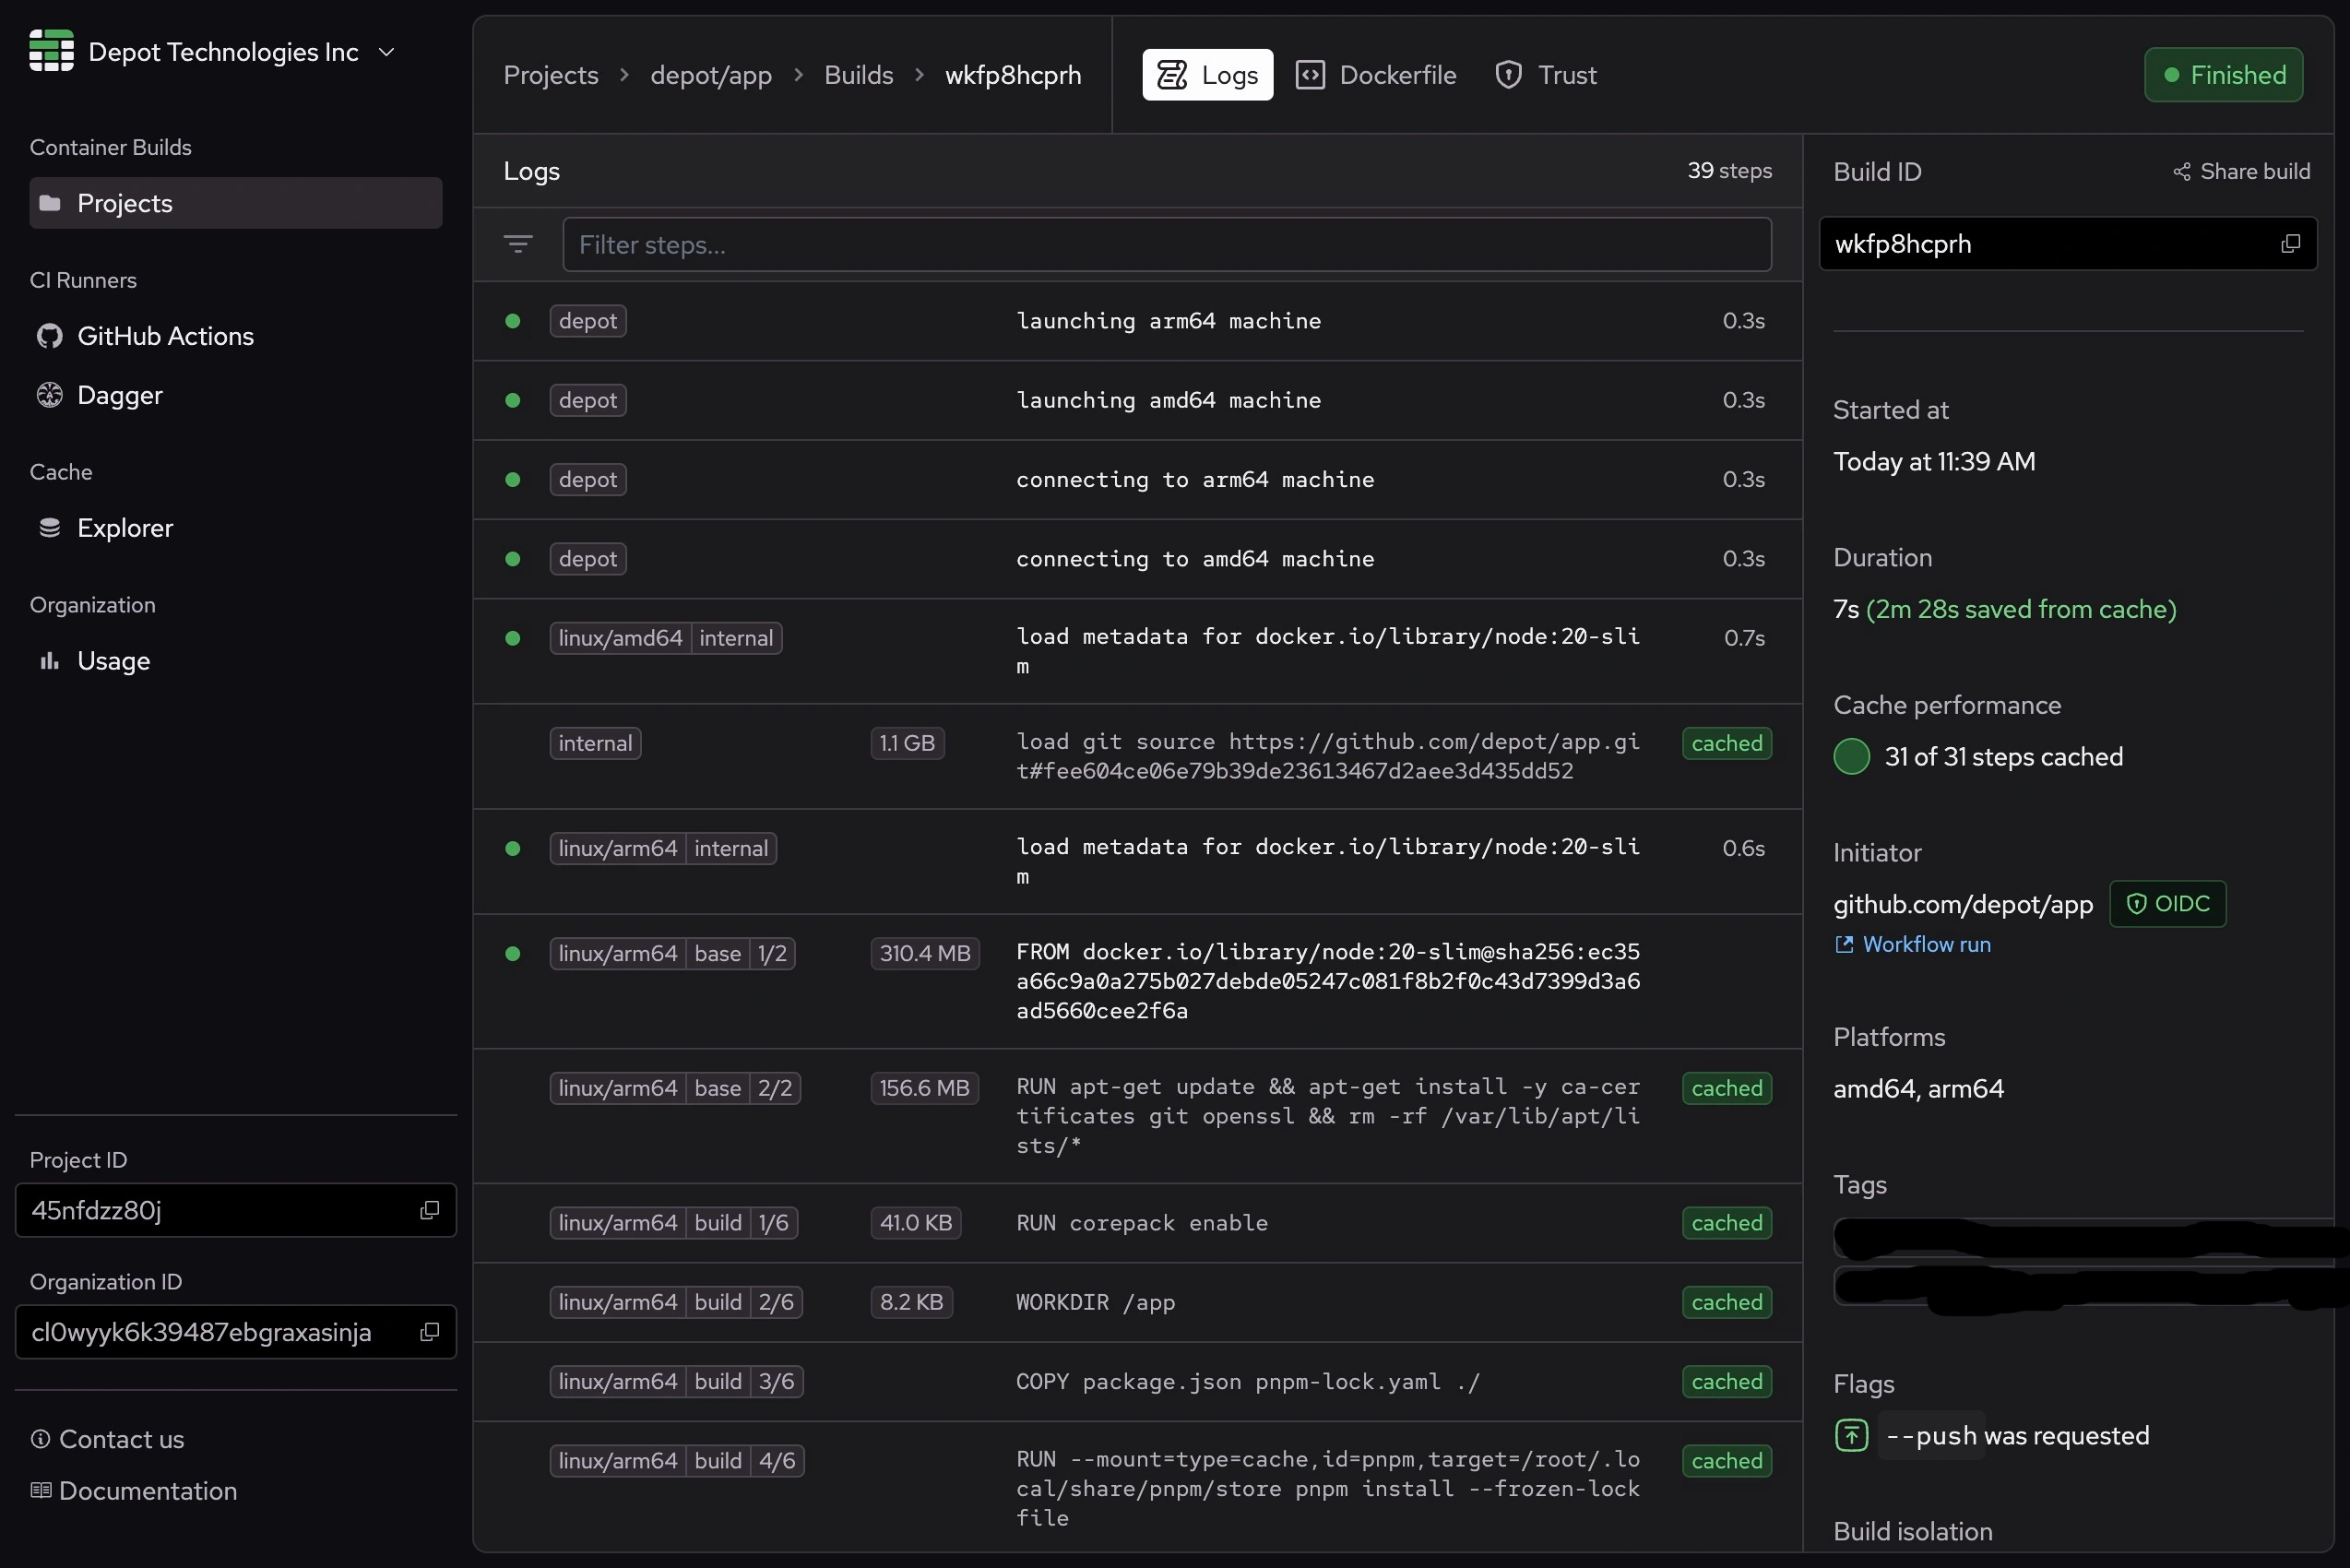Open GitHub Actions CI runners
This screenshot has width=2350, height=1568.
[165, 336]
